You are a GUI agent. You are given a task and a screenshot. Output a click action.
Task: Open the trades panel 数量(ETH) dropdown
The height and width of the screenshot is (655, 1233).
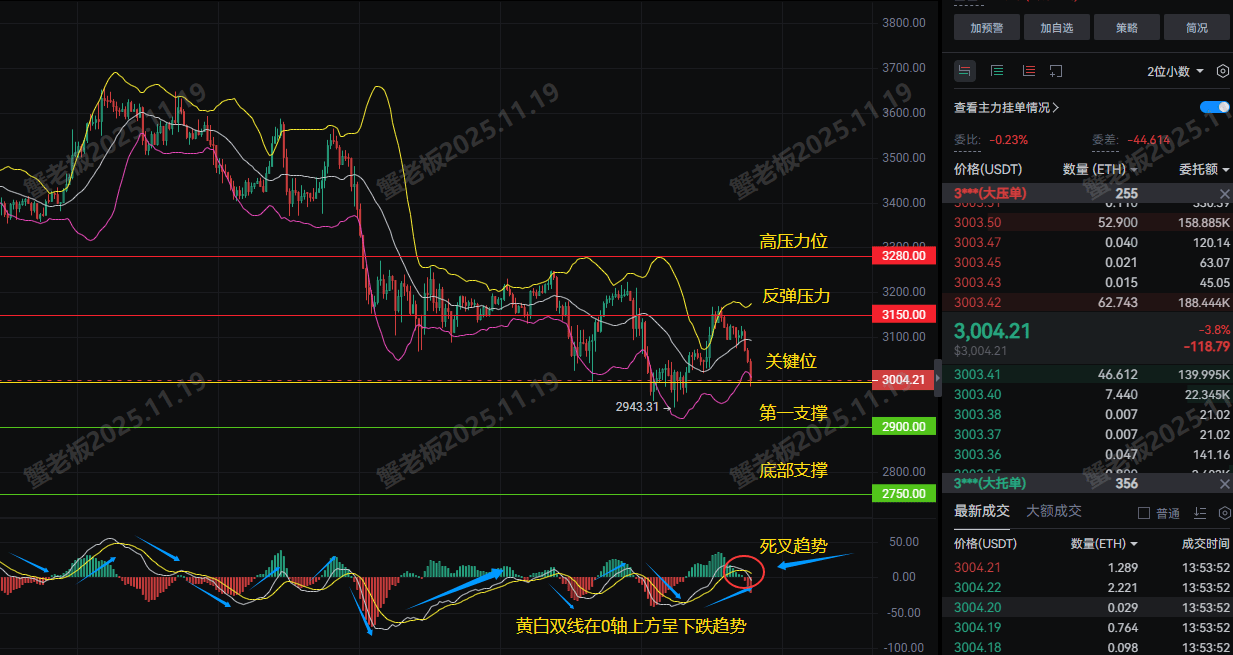[x=1104, y=544]
